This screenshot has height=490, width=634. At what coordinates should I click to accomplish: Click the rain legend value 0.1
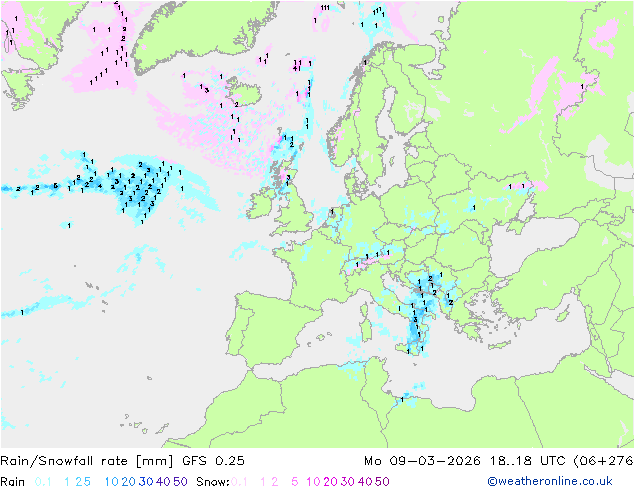[43, 482]
